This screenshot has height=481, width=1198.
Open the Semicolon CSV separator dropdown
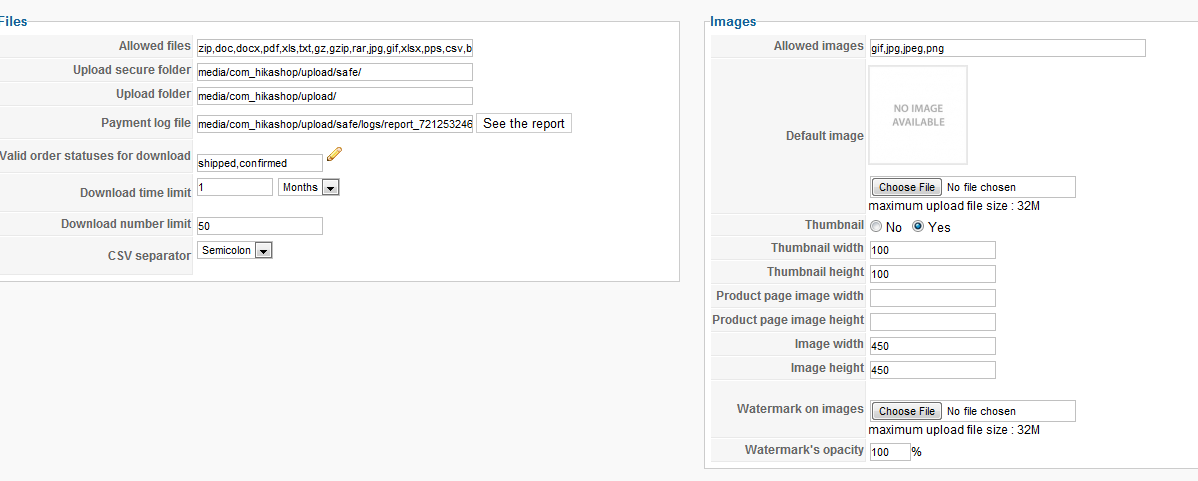point(235,250)
